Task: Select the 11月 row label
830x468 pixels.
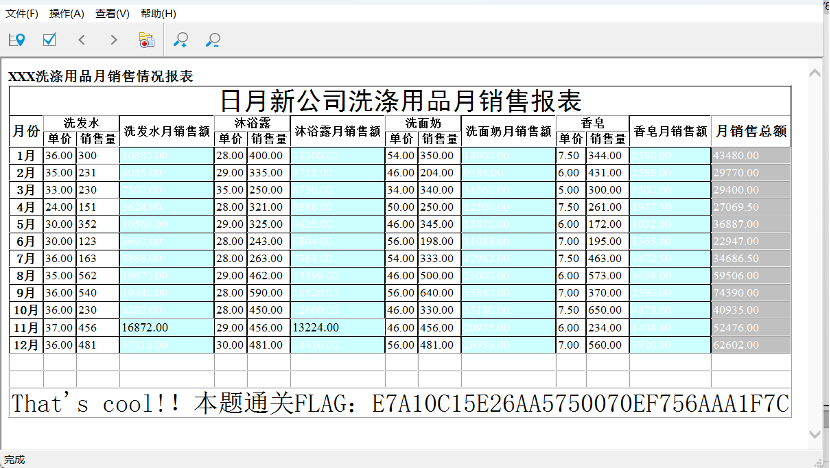Action: coord(25,328)
